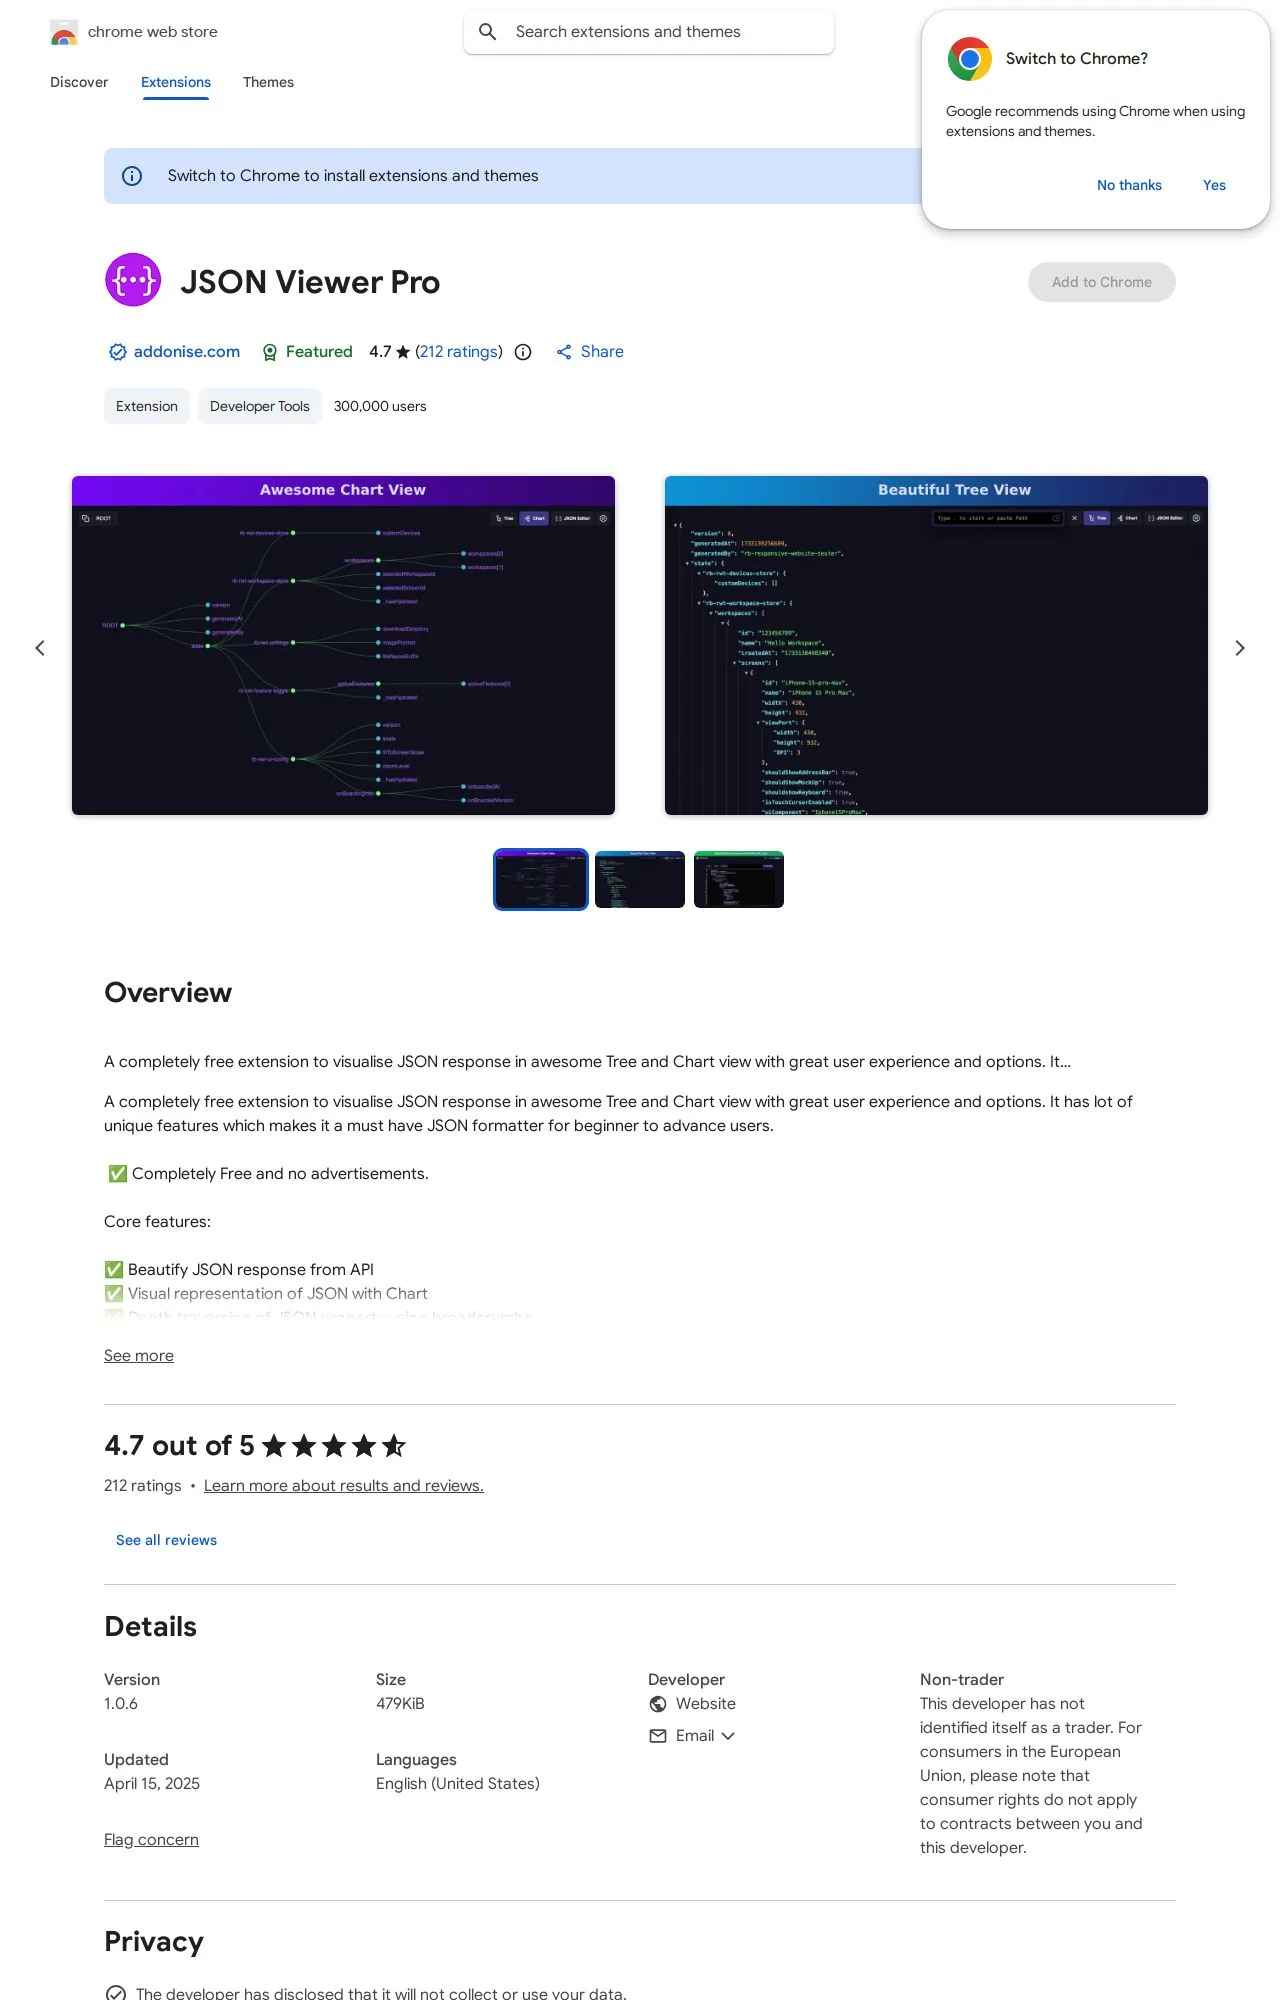Go to previous screenshot with left arrow
Screen dimensions: 1280x2000
(40, 648)
